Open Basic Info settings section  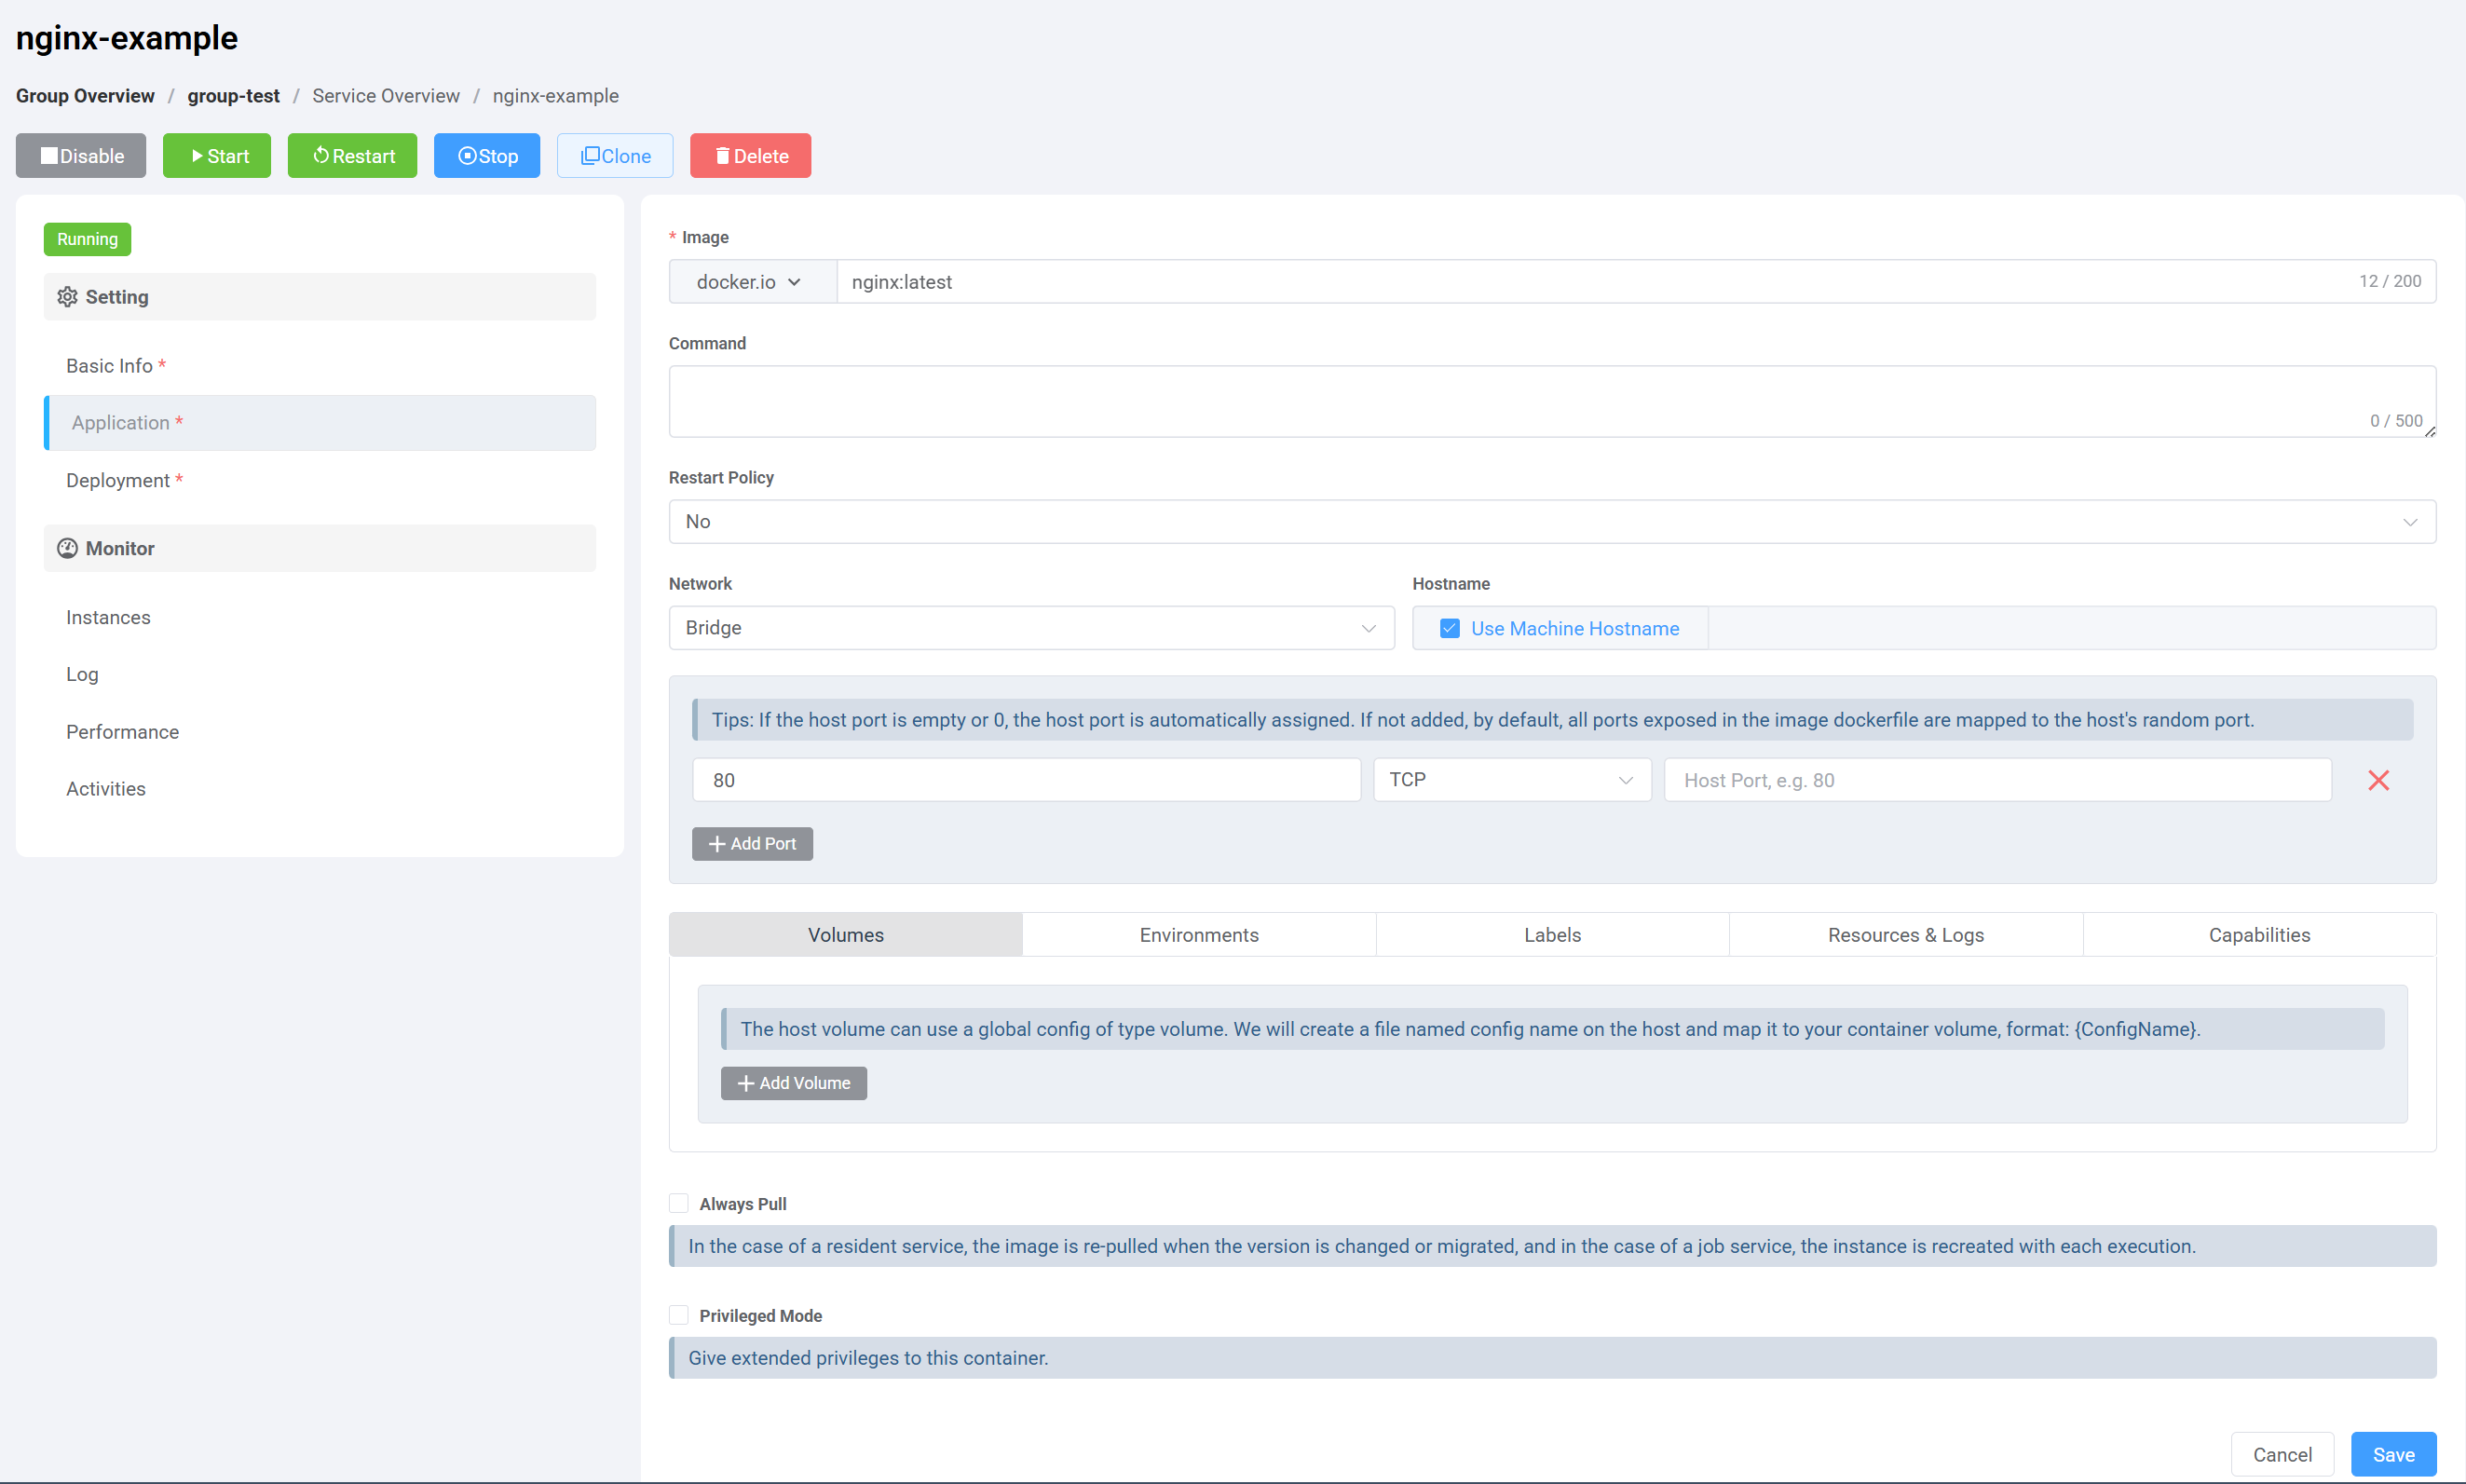pyautogui.click(x=320, y=366)
